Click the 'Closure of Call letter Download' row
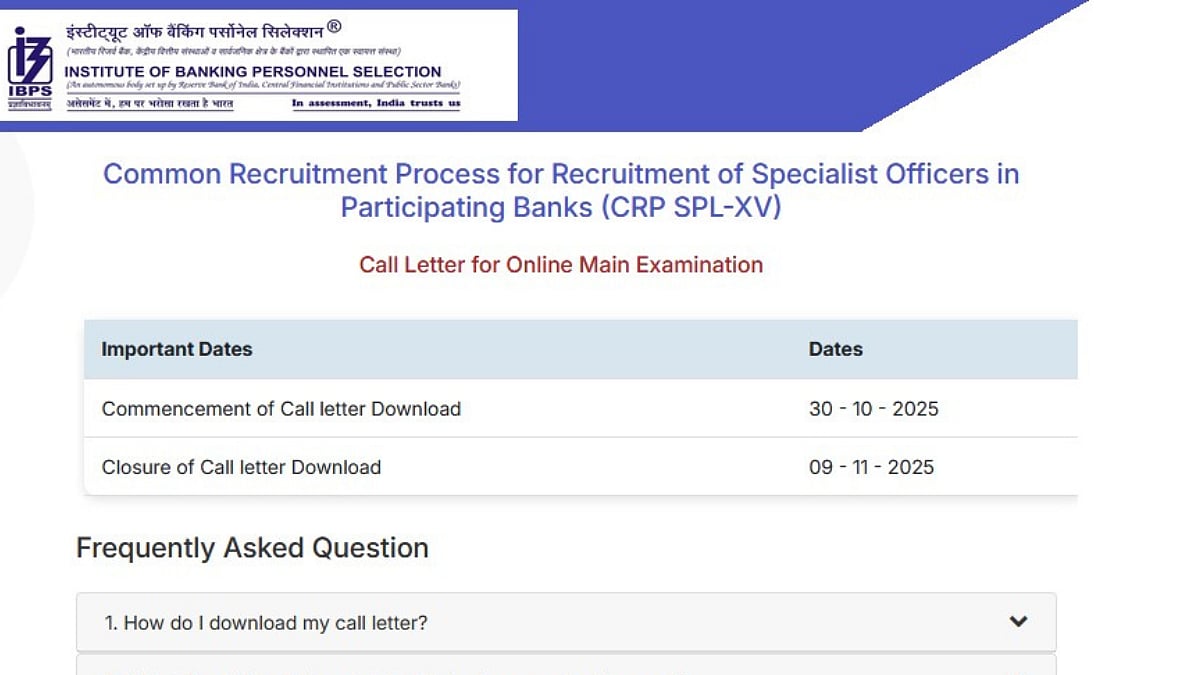 pos(241,467)
